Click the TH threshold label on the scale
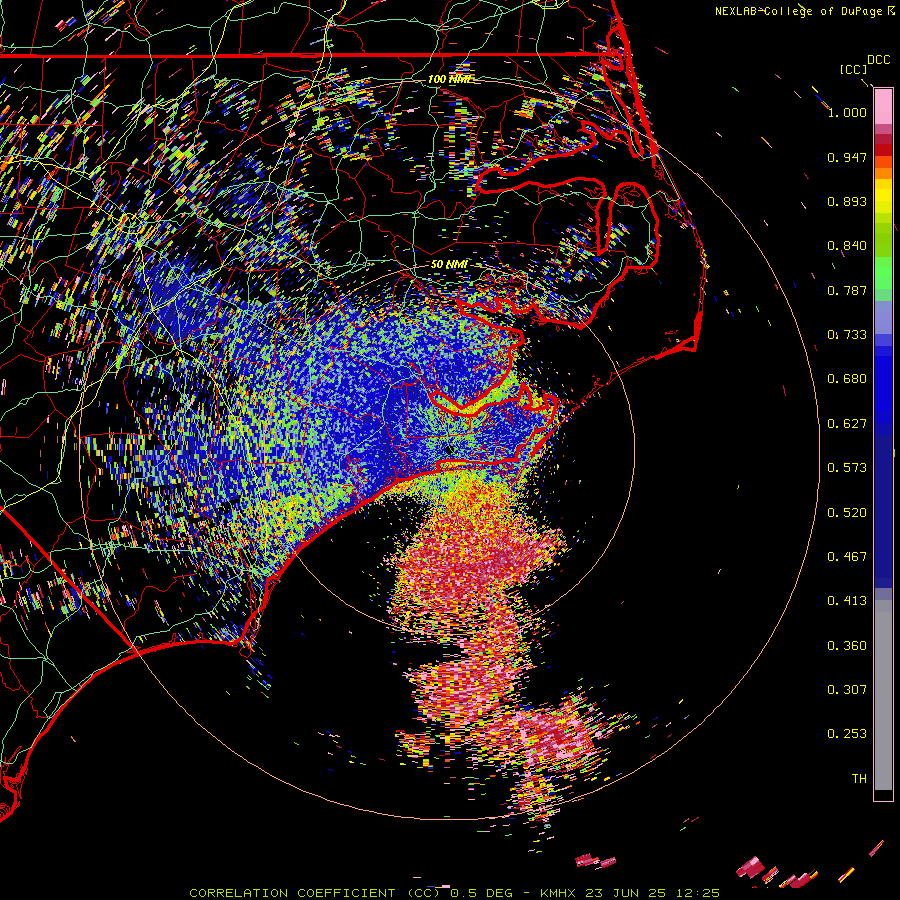 point(859,779)
